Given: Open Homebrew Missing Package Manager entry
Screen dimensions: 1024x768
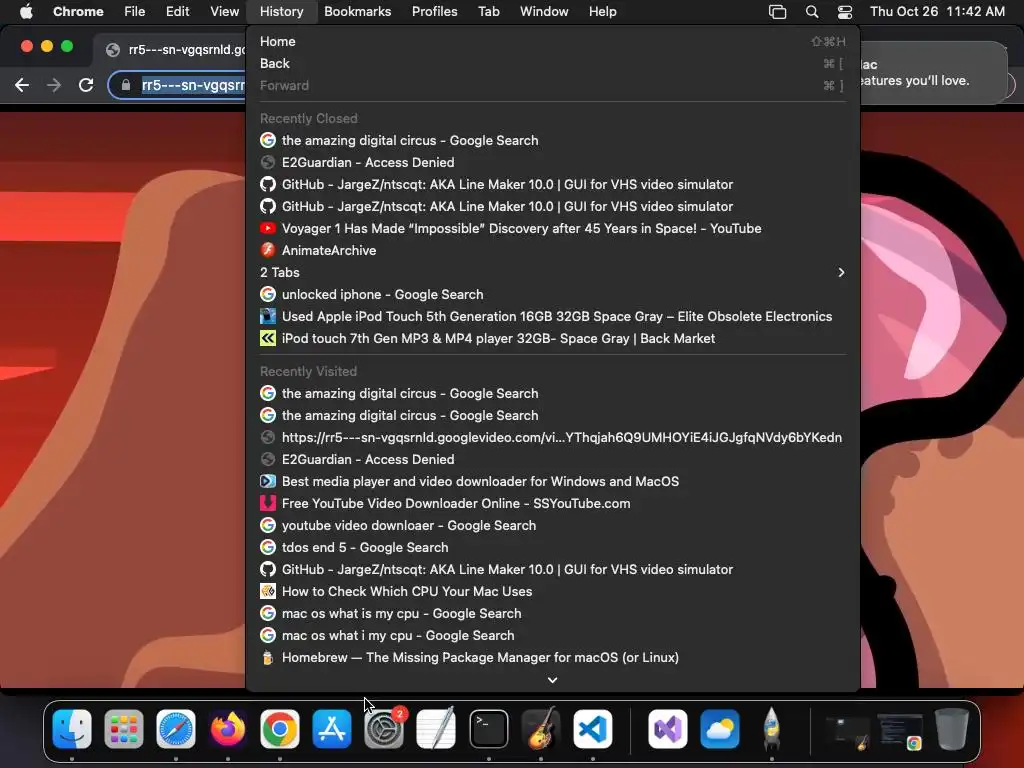Looking at the screenshot, I should click(552, 657).
